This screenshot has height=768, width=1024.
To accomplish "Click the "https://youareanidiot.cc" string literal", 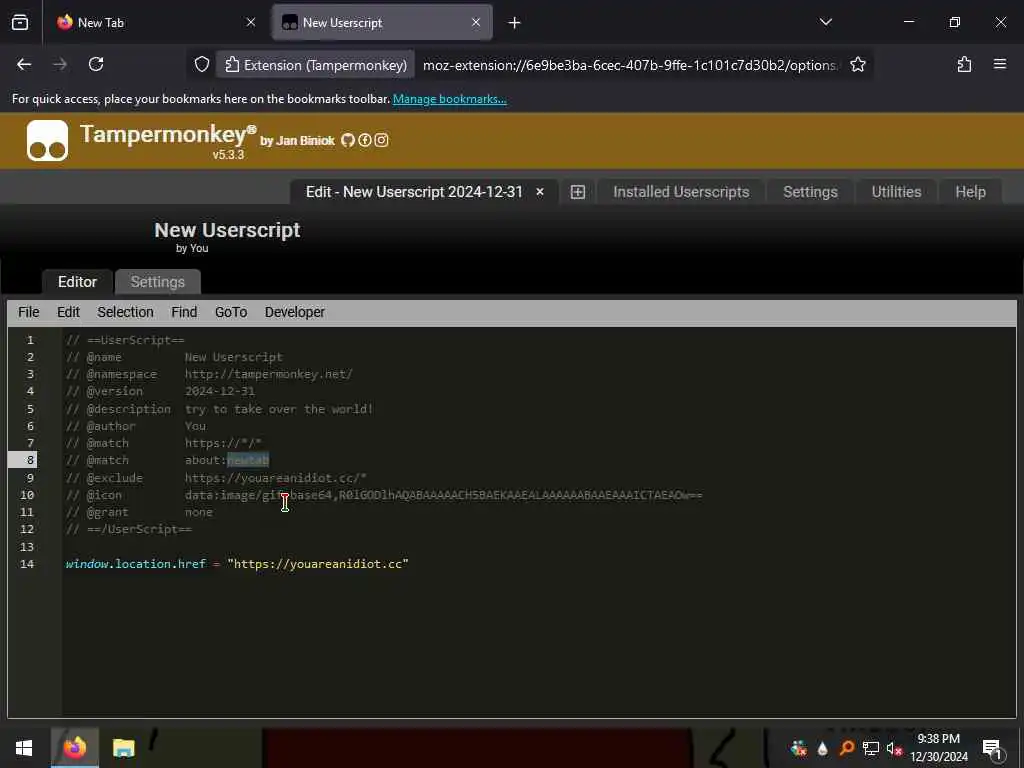I will 318,564.
